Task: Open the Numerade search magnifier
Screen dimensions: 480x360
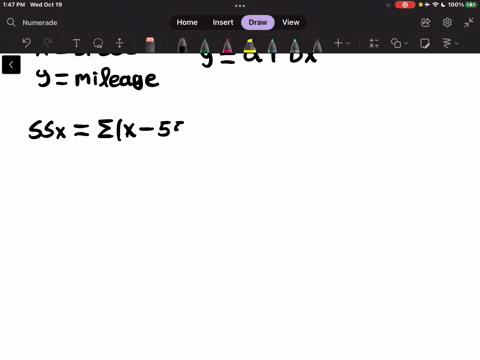Action: click(x=11, y=22)
